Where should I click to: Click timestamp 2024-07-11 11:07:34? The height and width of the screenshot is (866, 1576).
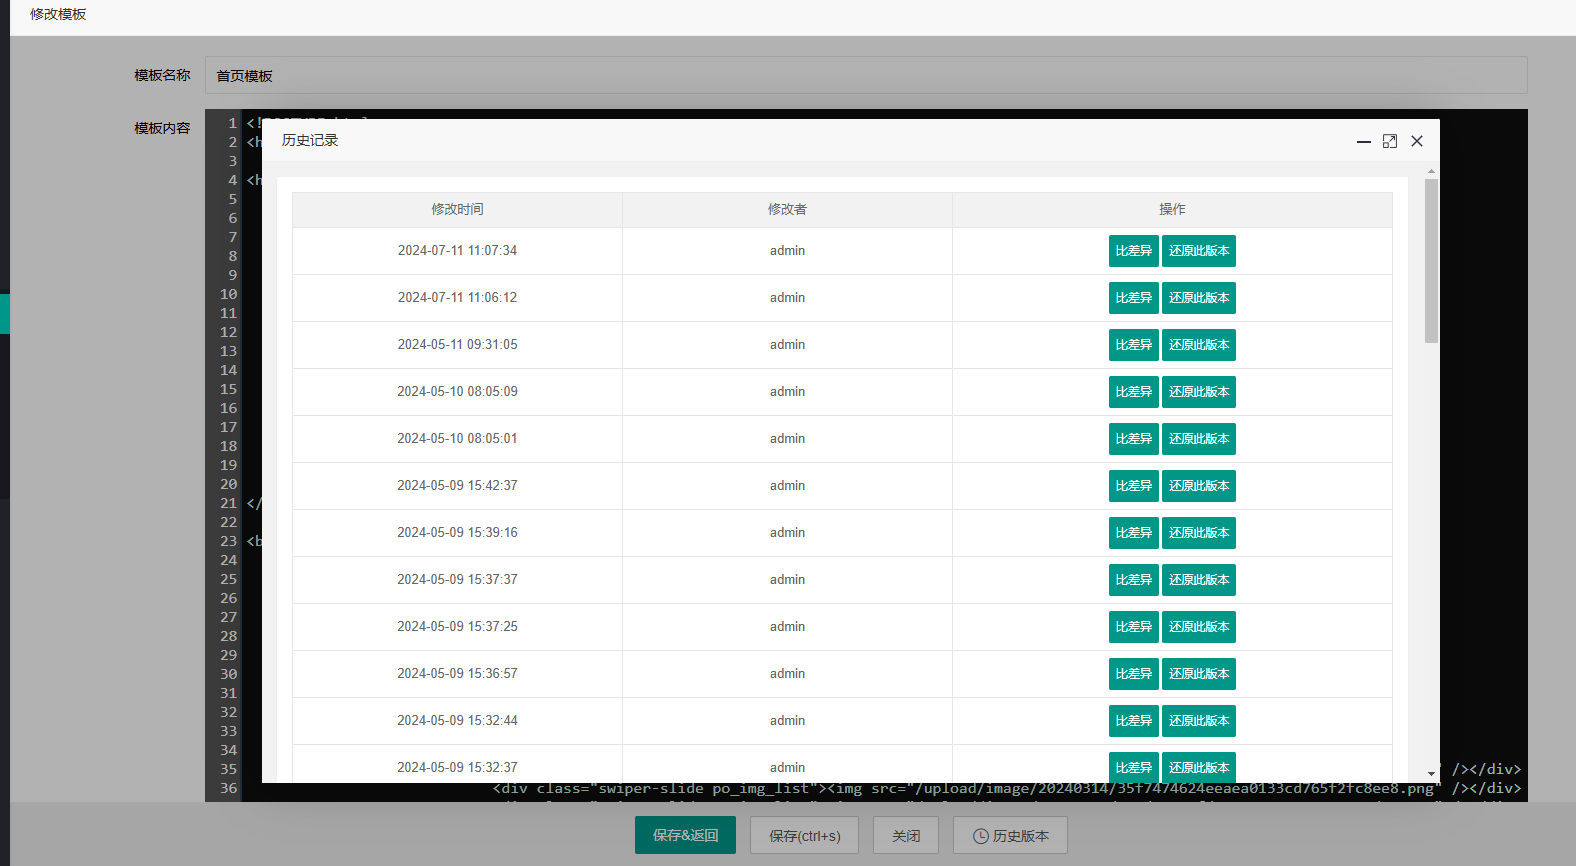tap(457, 251)
